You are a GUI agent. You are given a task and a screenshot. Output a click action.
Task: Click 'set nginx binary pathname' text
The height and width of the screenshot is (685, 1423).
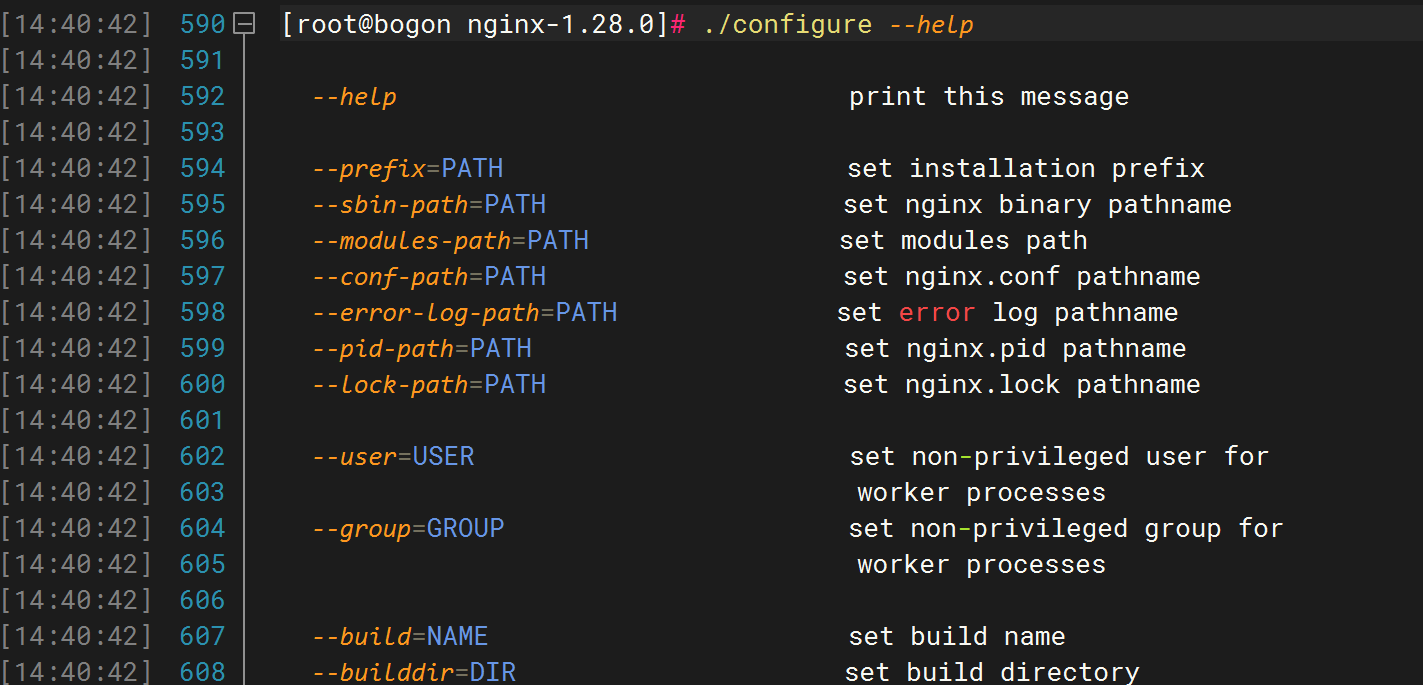pyautogui.click(x=1038, y=204)
